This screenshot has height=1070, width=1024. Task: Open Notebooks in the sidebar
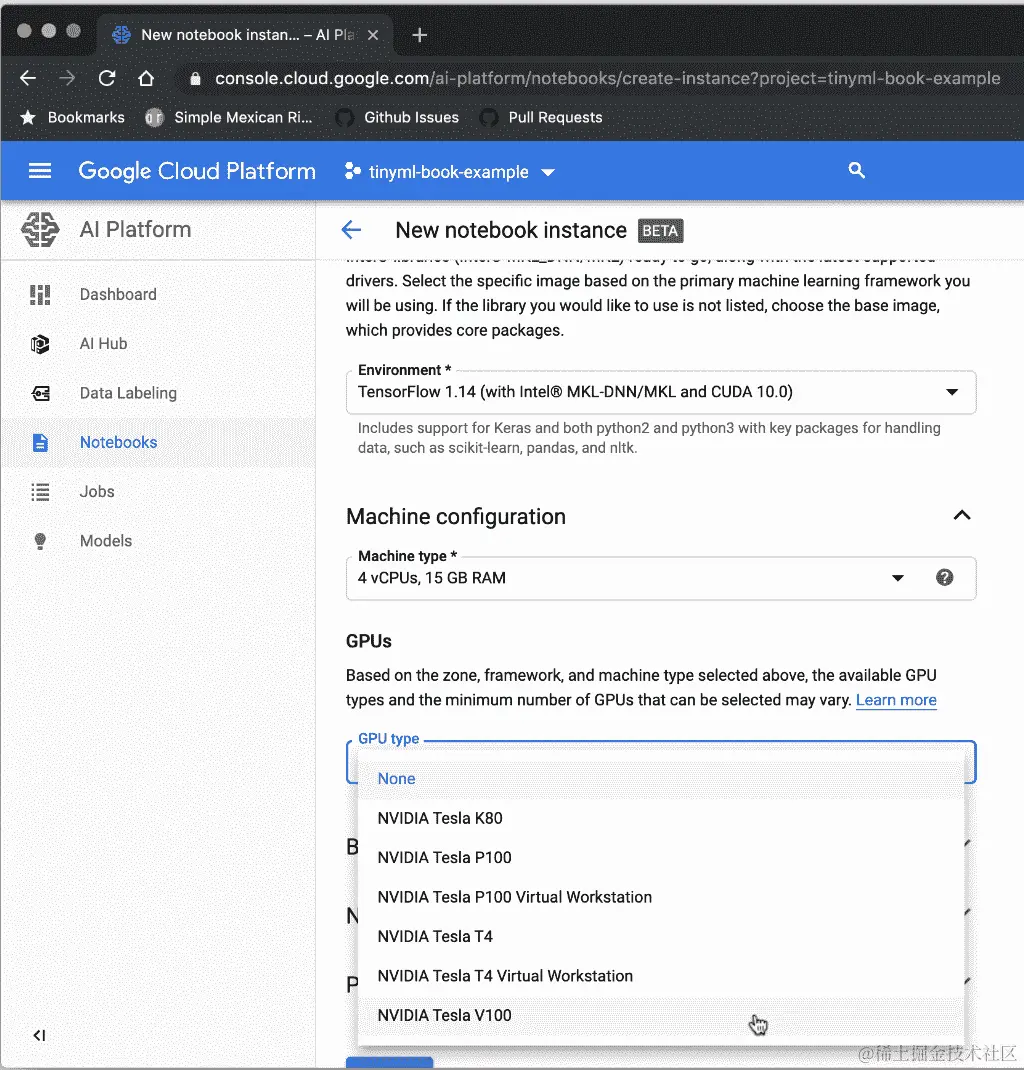point(158,442)
